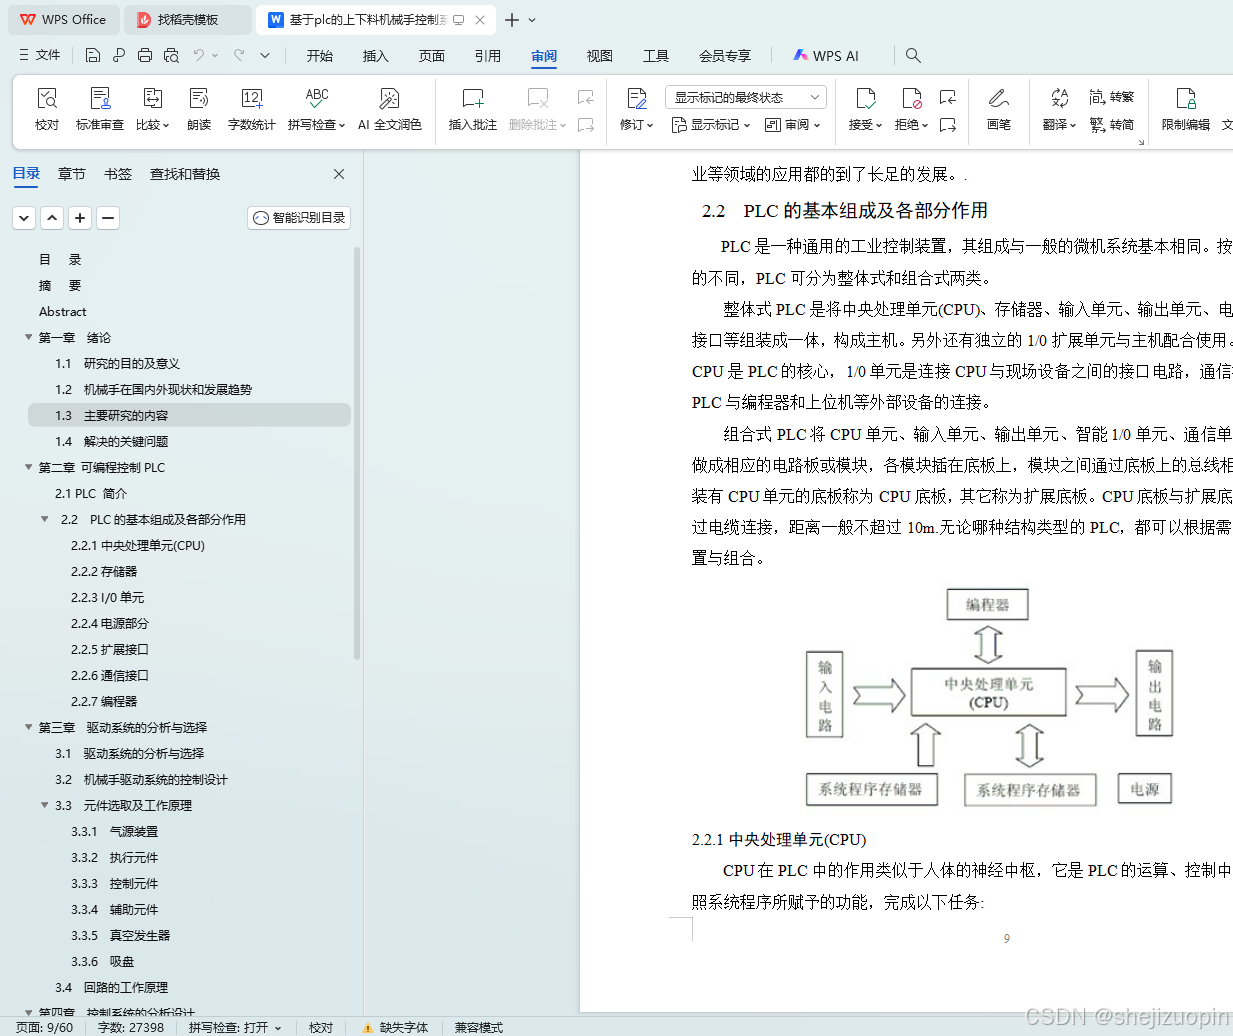Image resolution: width=1233 pixels, height=1036 pixels.
Task: Click the undo arrow icon
Action: click(x=199, y=55)
